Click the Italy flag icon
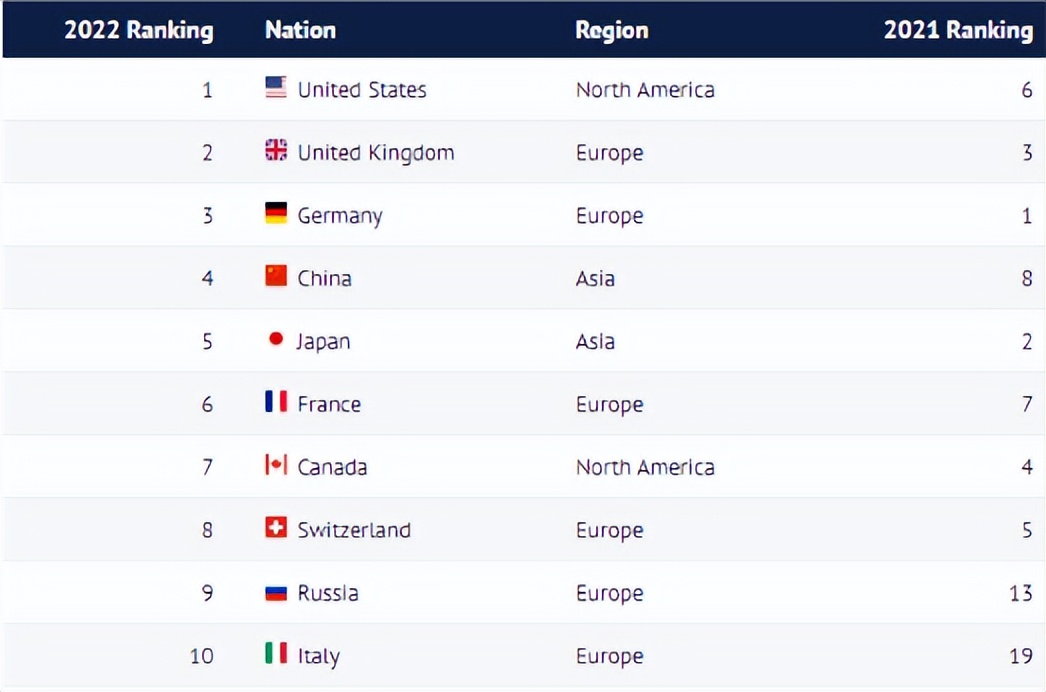The image size is (1046, 692). [276, 654]
